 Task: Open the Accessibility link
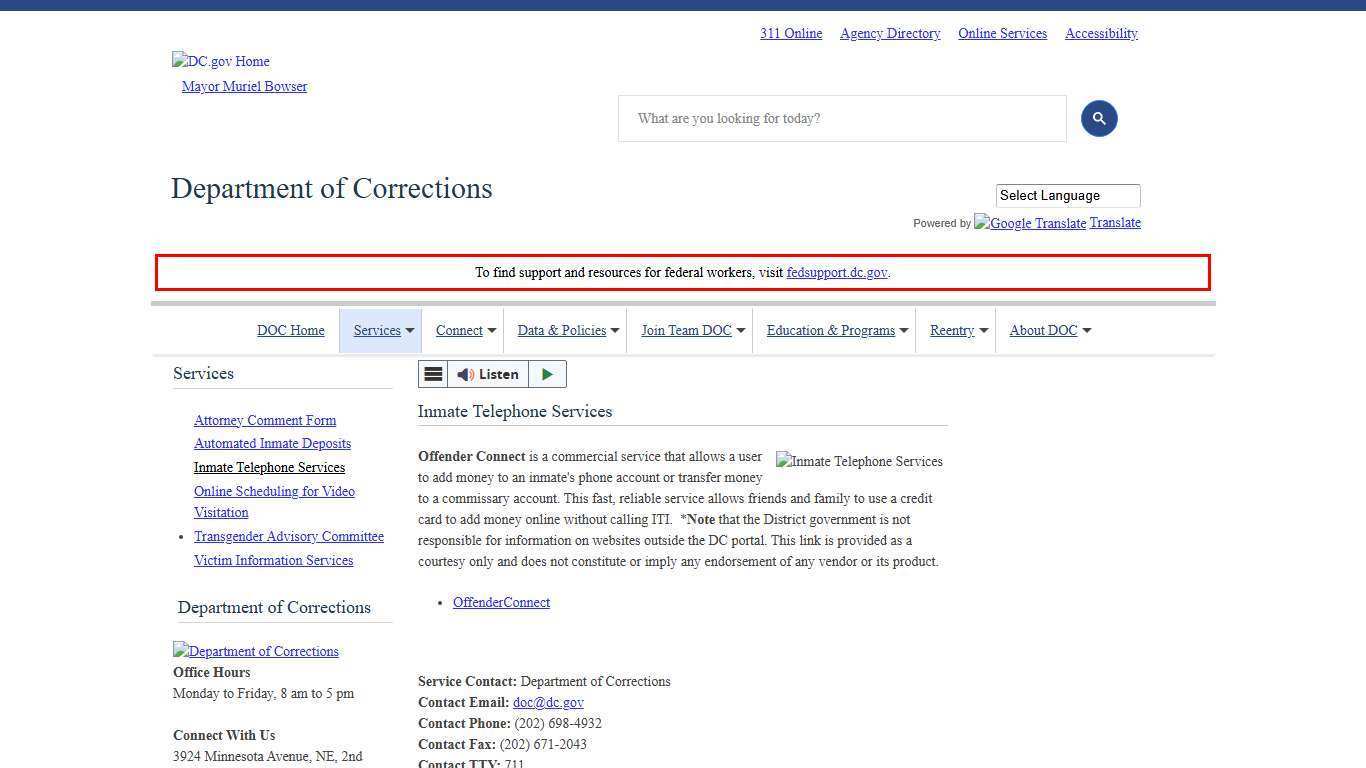1100,33
